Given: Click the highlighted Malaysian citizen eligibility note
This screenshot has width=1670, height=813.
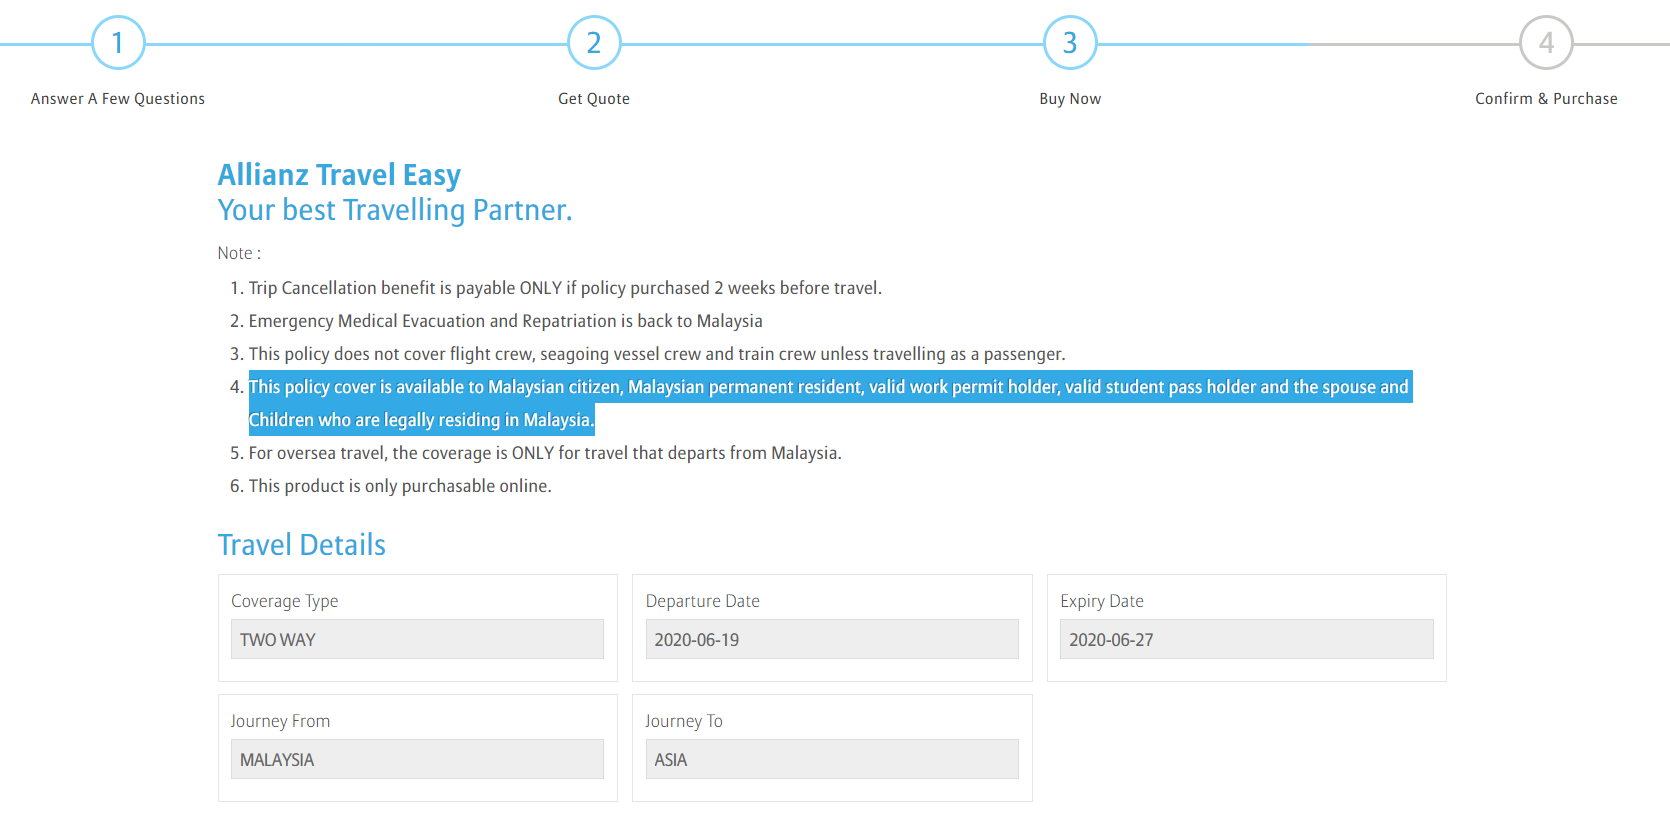Looking at the screenshot, I should point(829,403).
